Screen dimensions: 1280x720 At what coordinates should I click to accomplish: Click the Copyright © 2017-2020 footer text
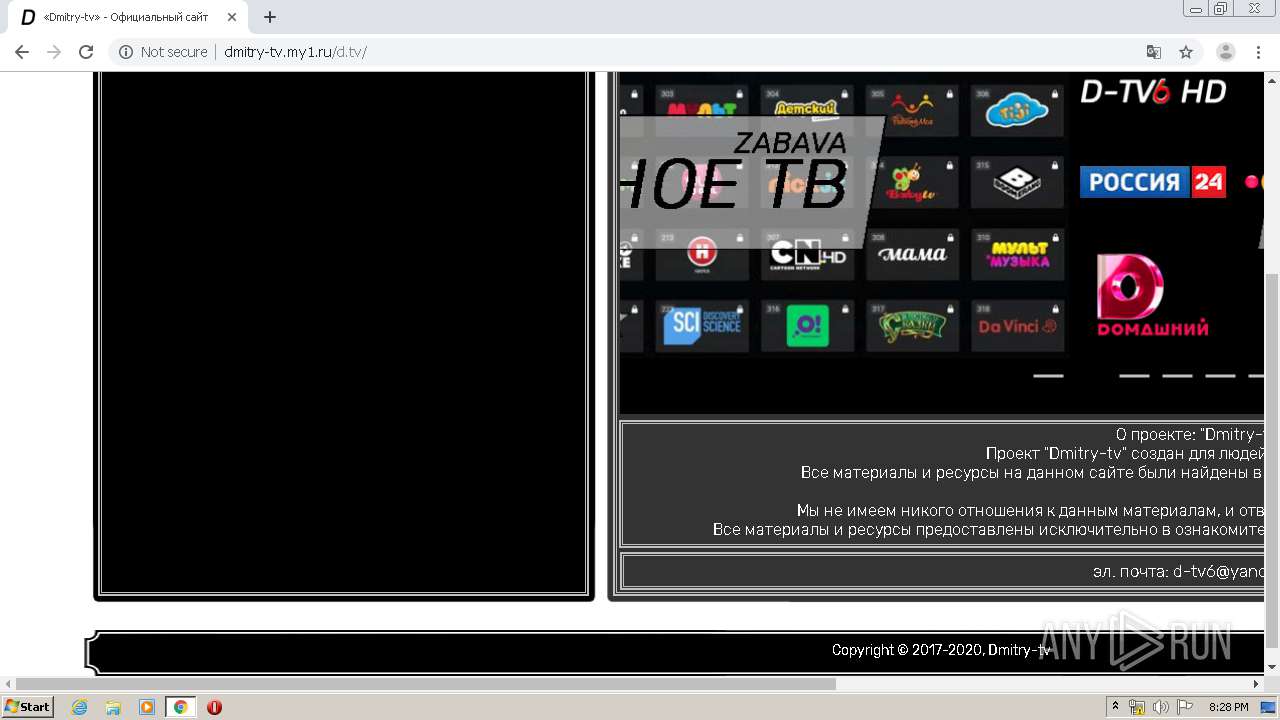pyautogui.click(x=941, y=650)
